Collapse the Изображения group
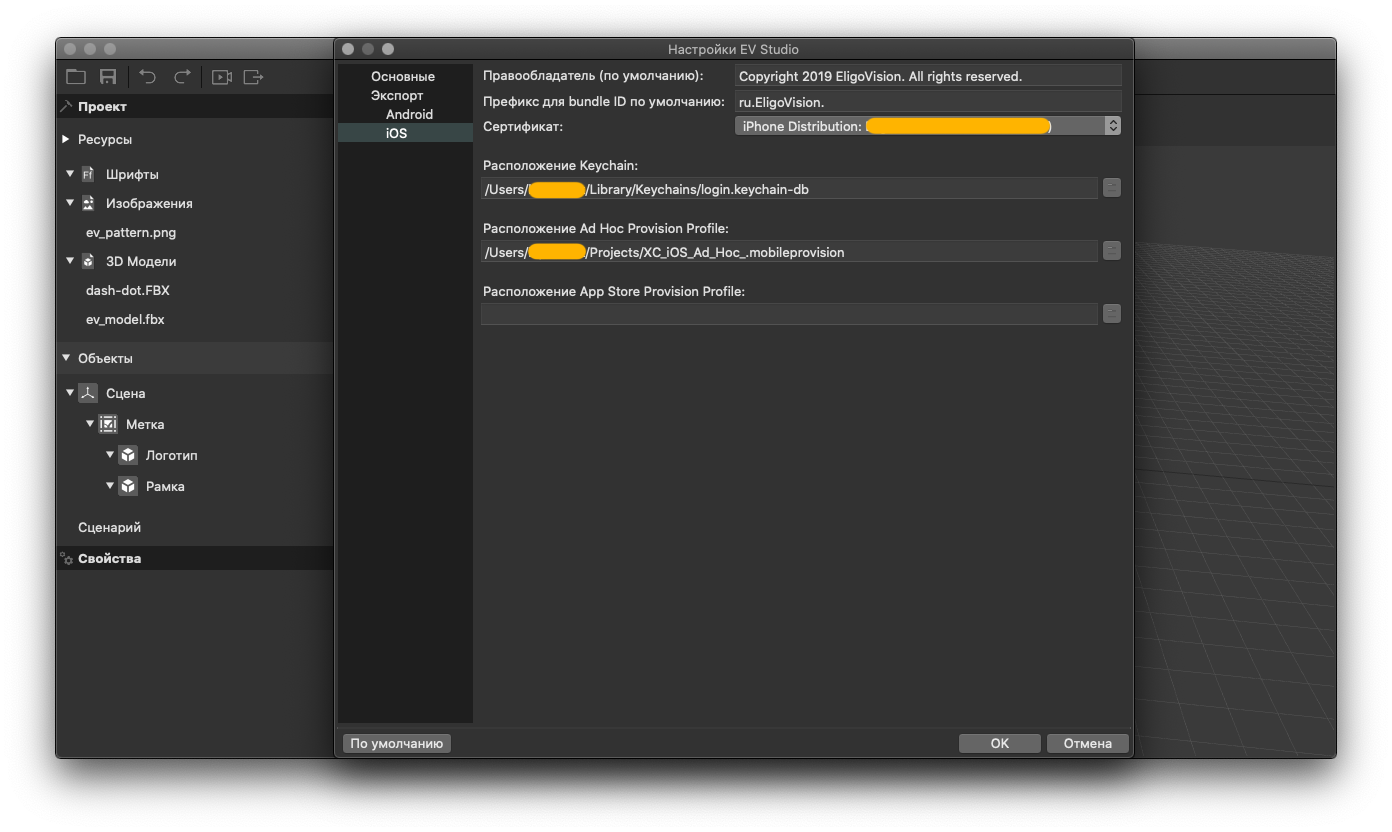This screenshot has width=1392, height=832. point(70,203)
